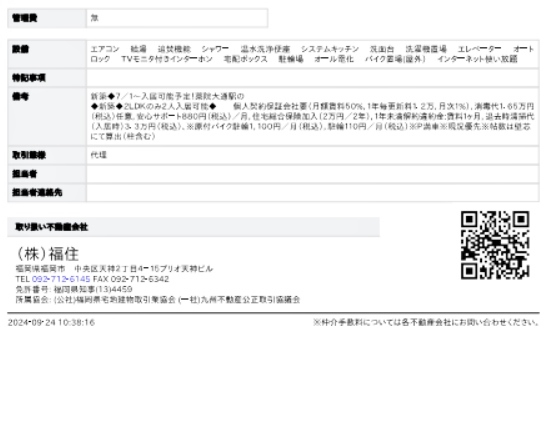Click the インターネット使い放題 equipment item

point(477,59)
